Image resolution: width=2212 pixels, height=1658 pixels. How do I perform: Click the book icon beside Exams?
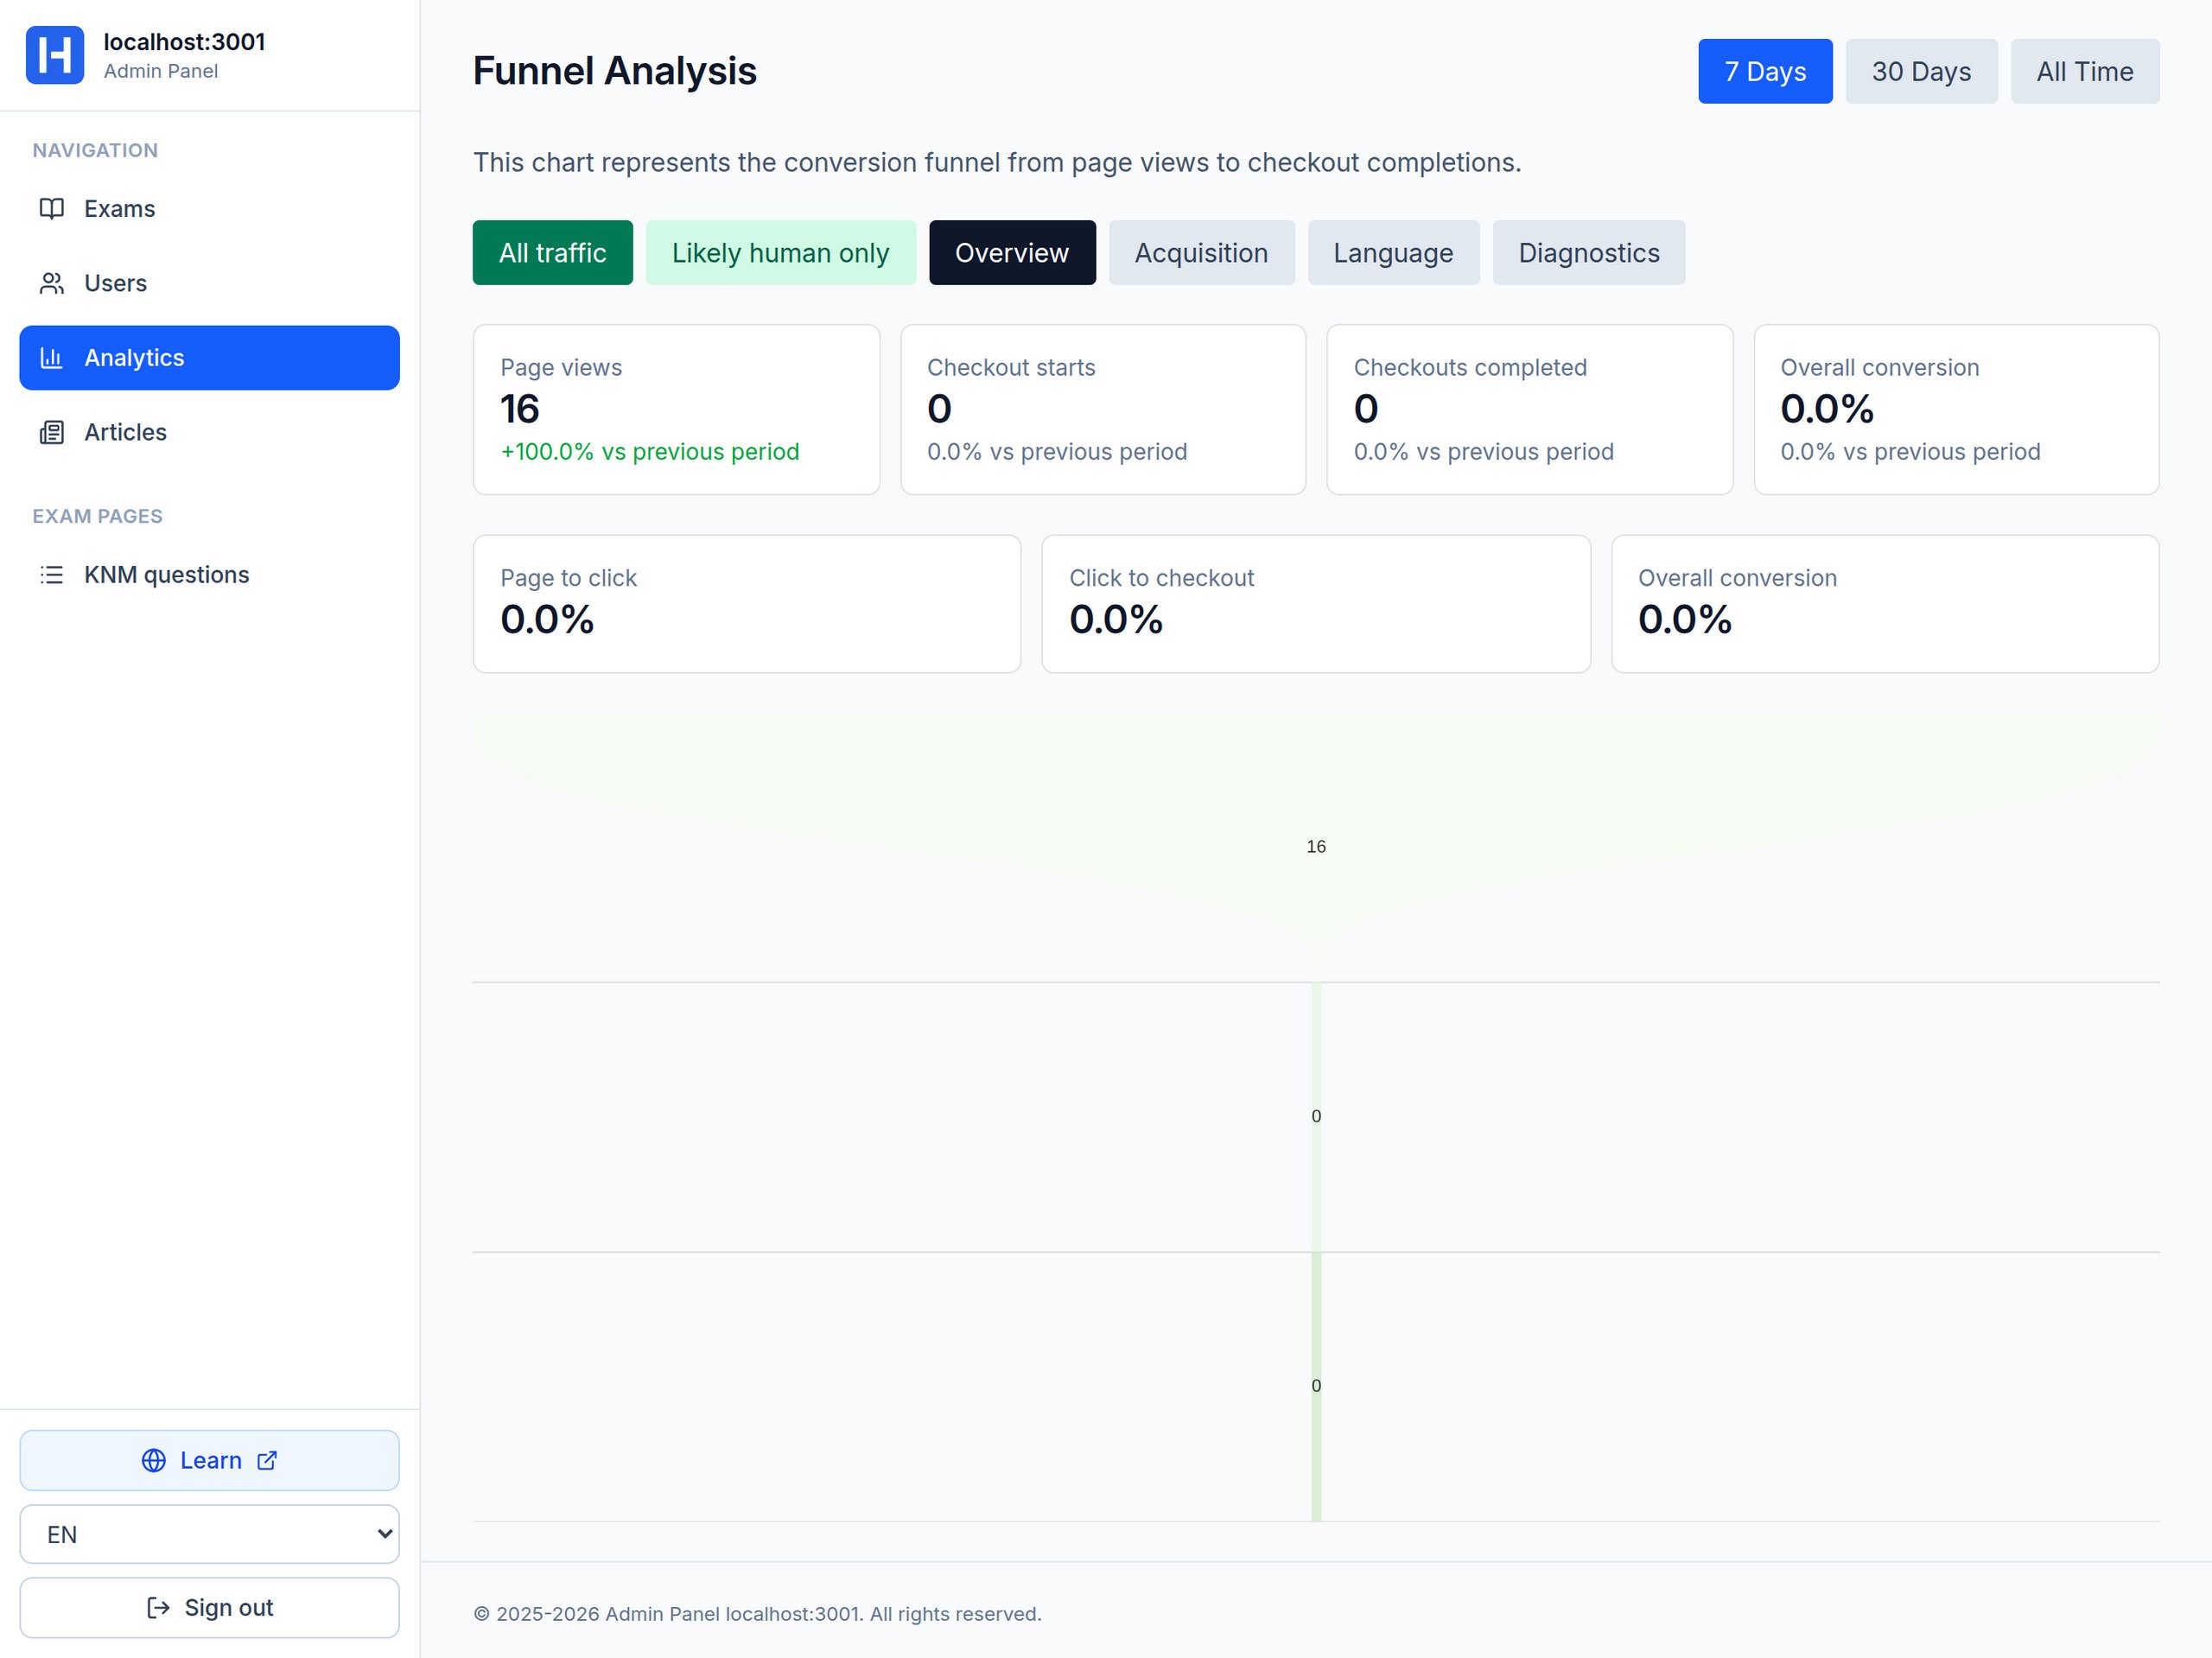[52, 208]
